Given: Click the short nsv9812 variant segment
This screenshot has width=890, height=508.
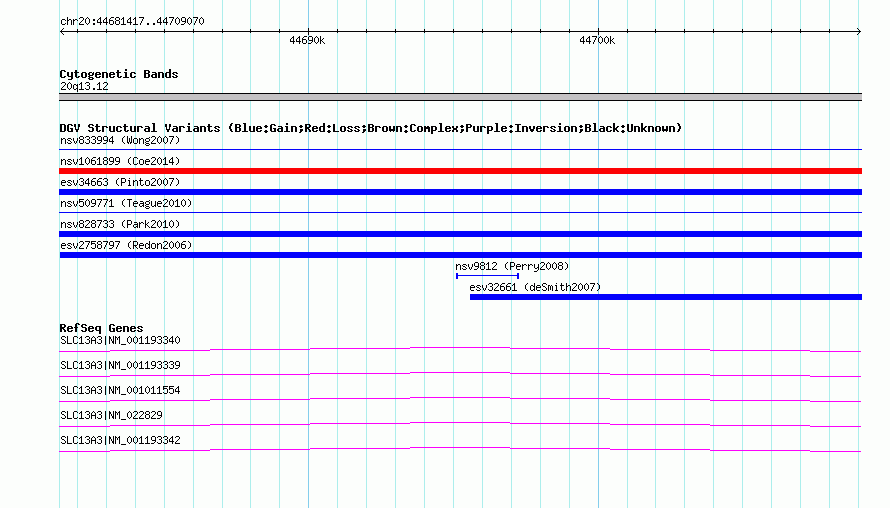Looking at the screenshot, I should (x=488, y=276).
